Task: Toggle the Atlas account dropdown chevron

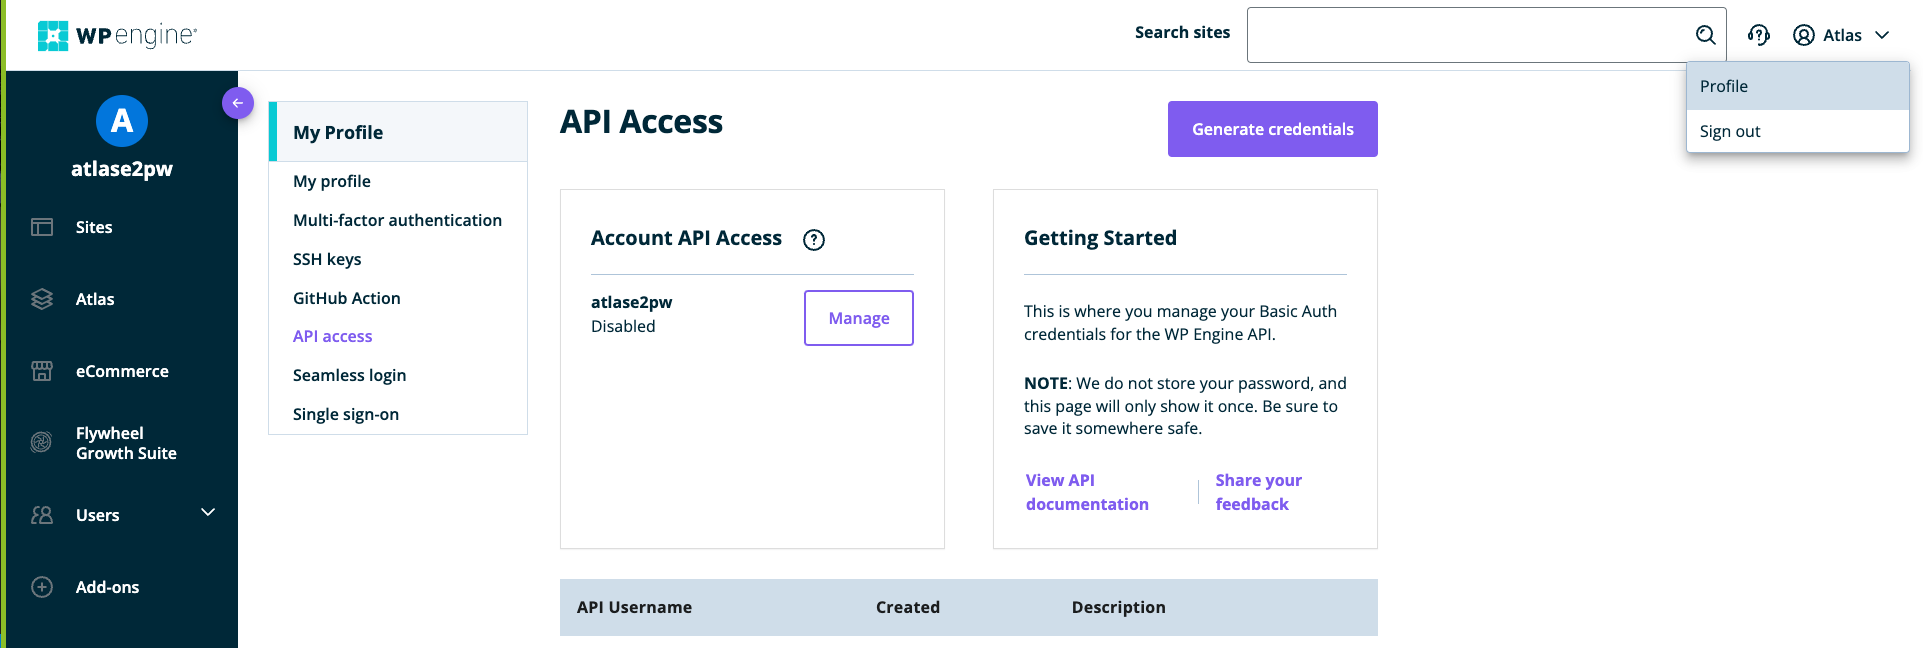Action: point(1882,35)
